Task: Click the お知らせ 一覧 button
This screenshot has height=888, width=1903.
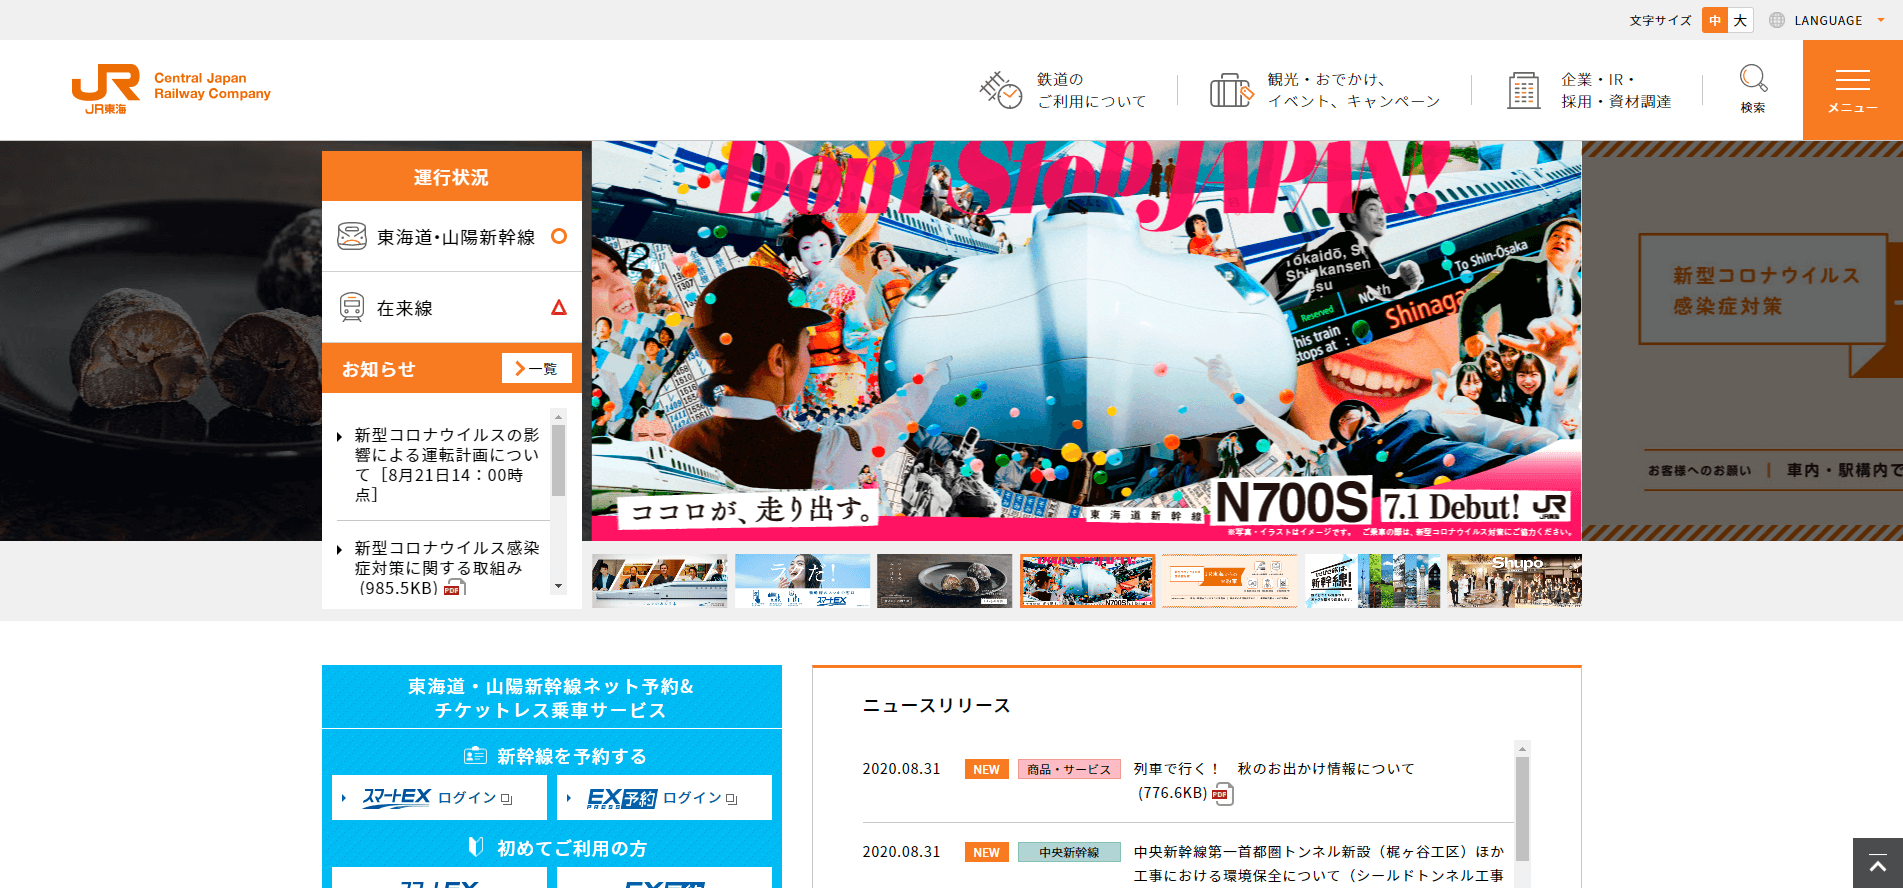Action: pyautogui.click(x=537, y=368)
